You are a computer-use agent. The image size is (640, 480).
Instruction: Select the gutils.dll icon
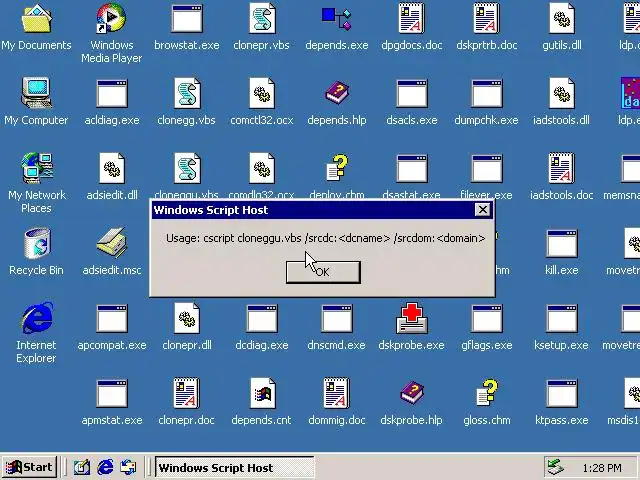click(x=562, y=19)
